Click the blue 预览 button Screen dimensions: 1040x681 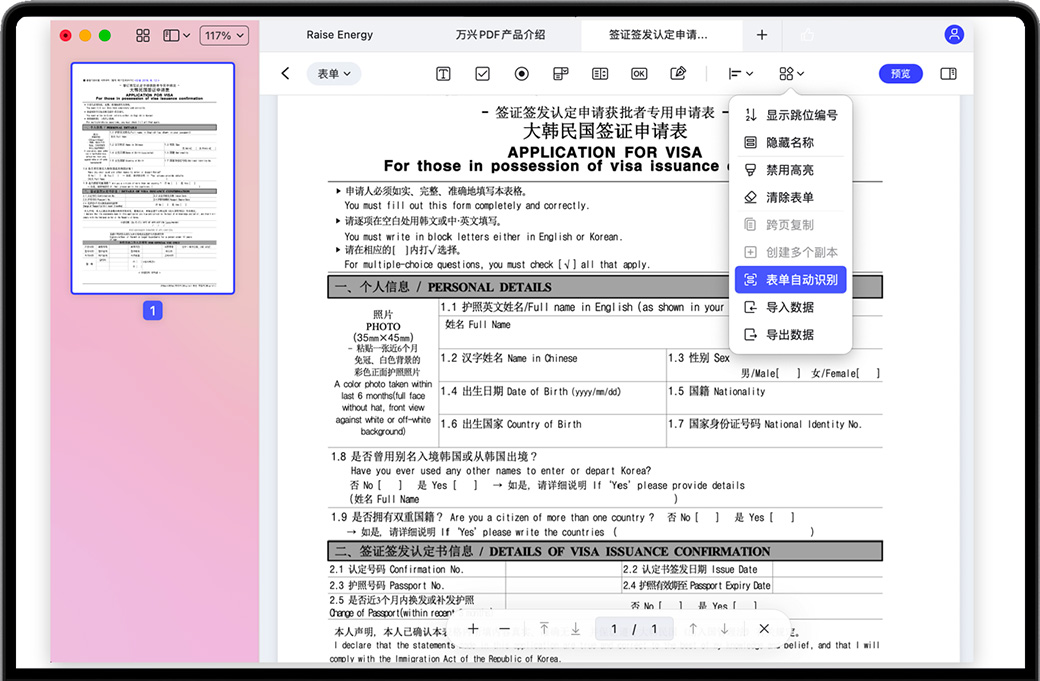click(900, 74)
